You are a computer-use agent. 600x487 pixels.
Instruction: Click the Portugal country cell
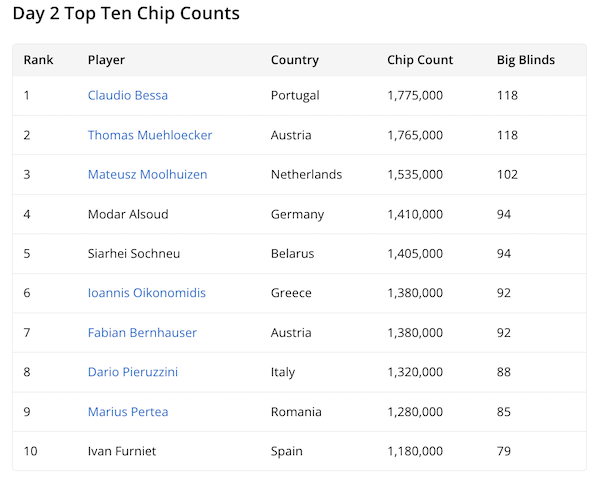click(297, 96)
